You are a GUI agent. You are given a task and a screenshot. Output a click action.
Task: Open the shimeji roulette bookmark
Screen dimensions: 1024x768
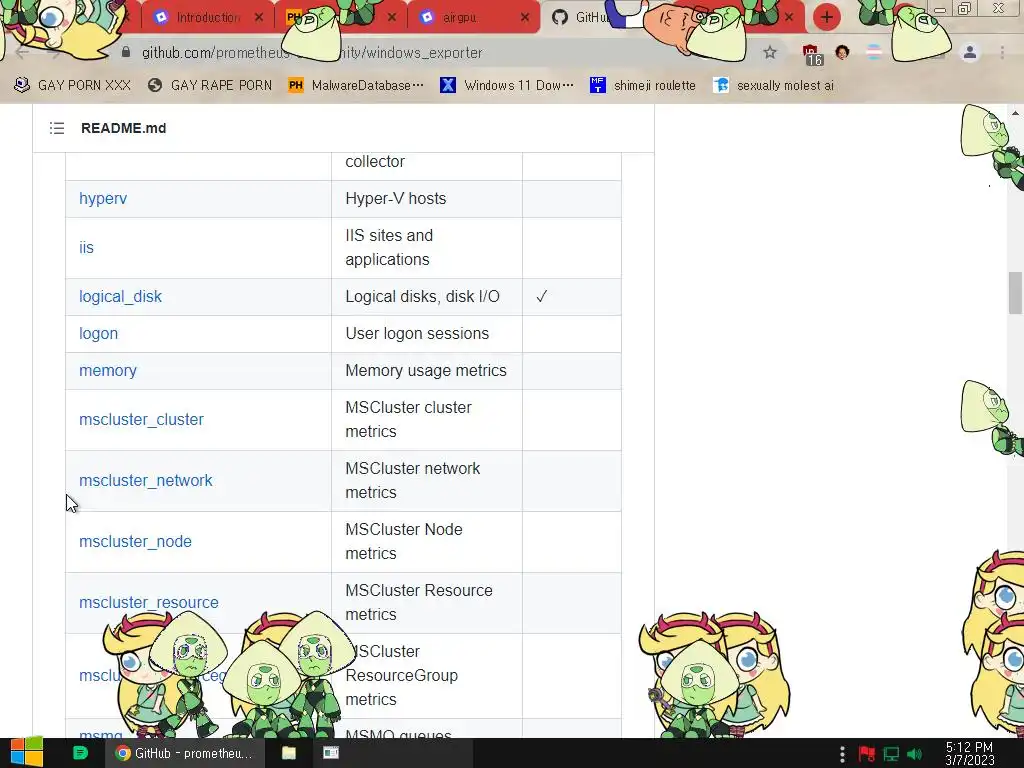click(x=643, y=86)
